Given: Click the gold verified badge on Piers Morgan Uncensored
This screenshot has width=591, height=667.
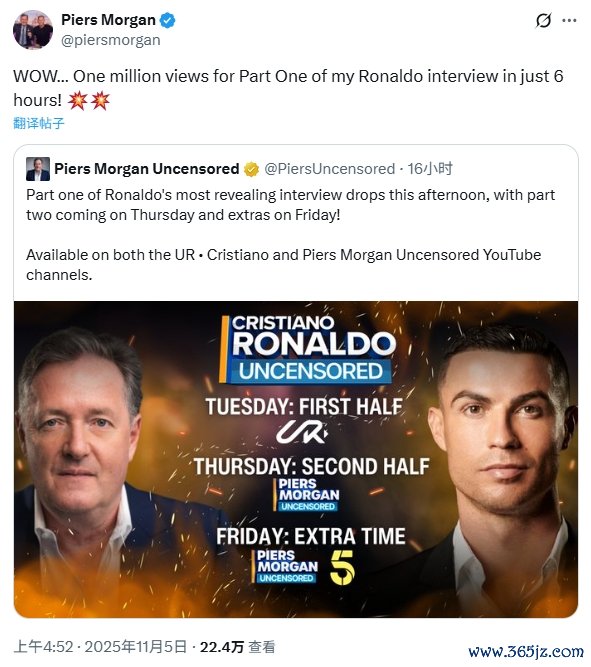Looking at the screenshot, I should coord(251,169).
